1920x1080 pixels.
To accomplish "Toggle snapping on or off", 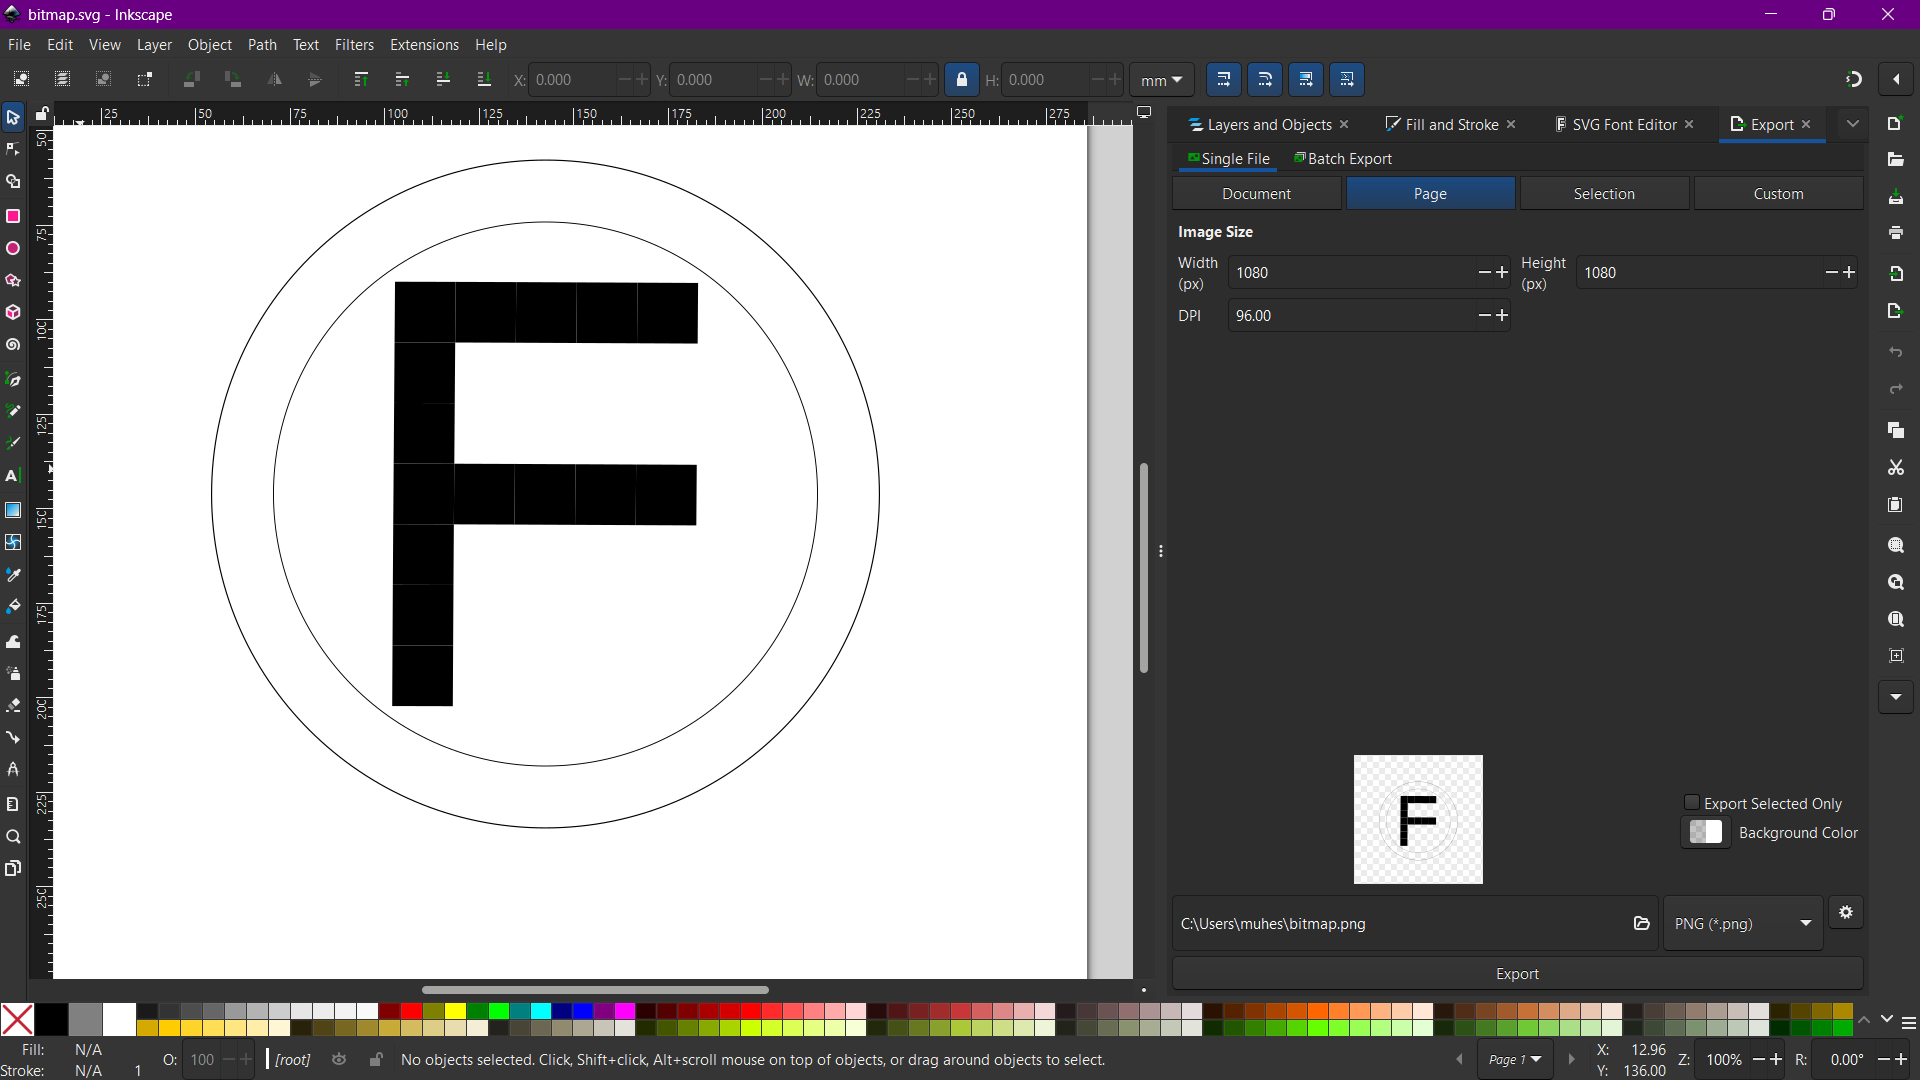I will click(x=1854, y=79).
